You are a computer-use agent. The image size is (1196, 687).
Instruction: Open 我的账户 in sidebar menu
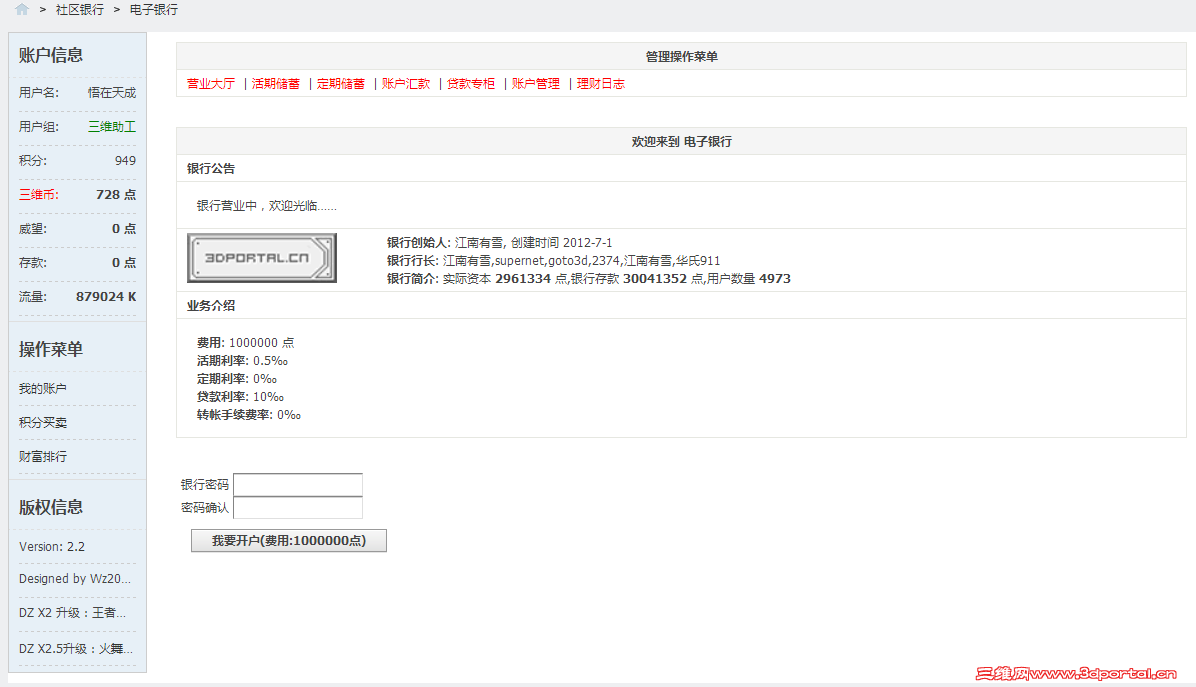[x=43, y=389]
